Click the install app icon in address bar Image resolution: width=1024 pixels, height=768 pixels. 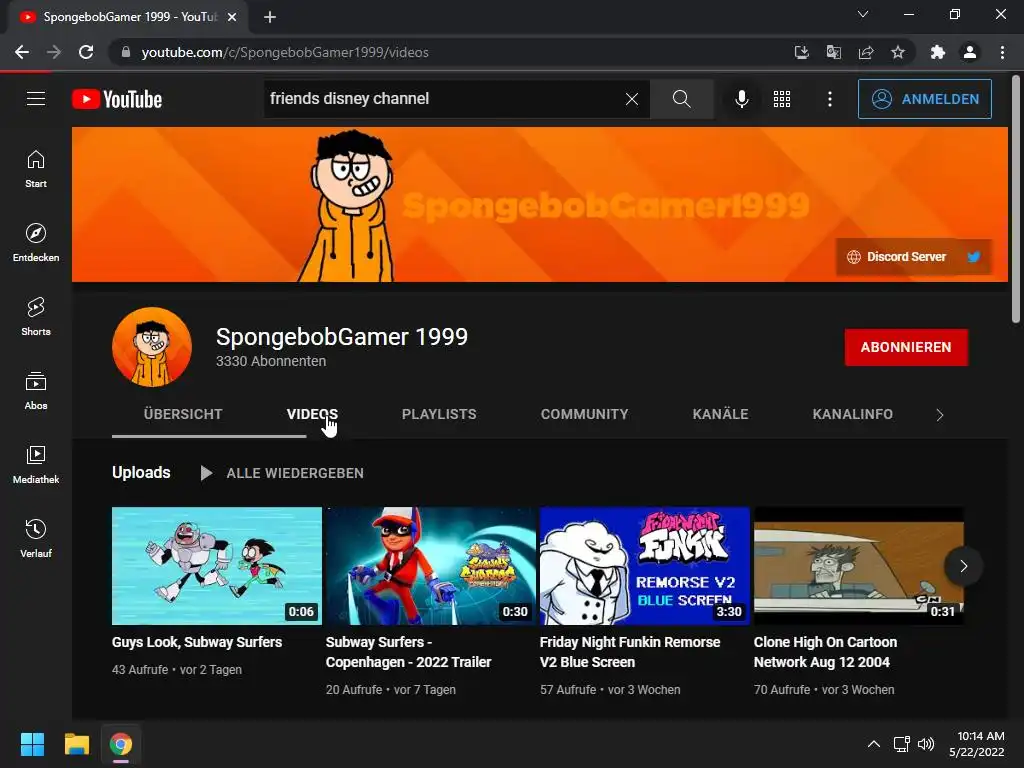coord(801,52)
